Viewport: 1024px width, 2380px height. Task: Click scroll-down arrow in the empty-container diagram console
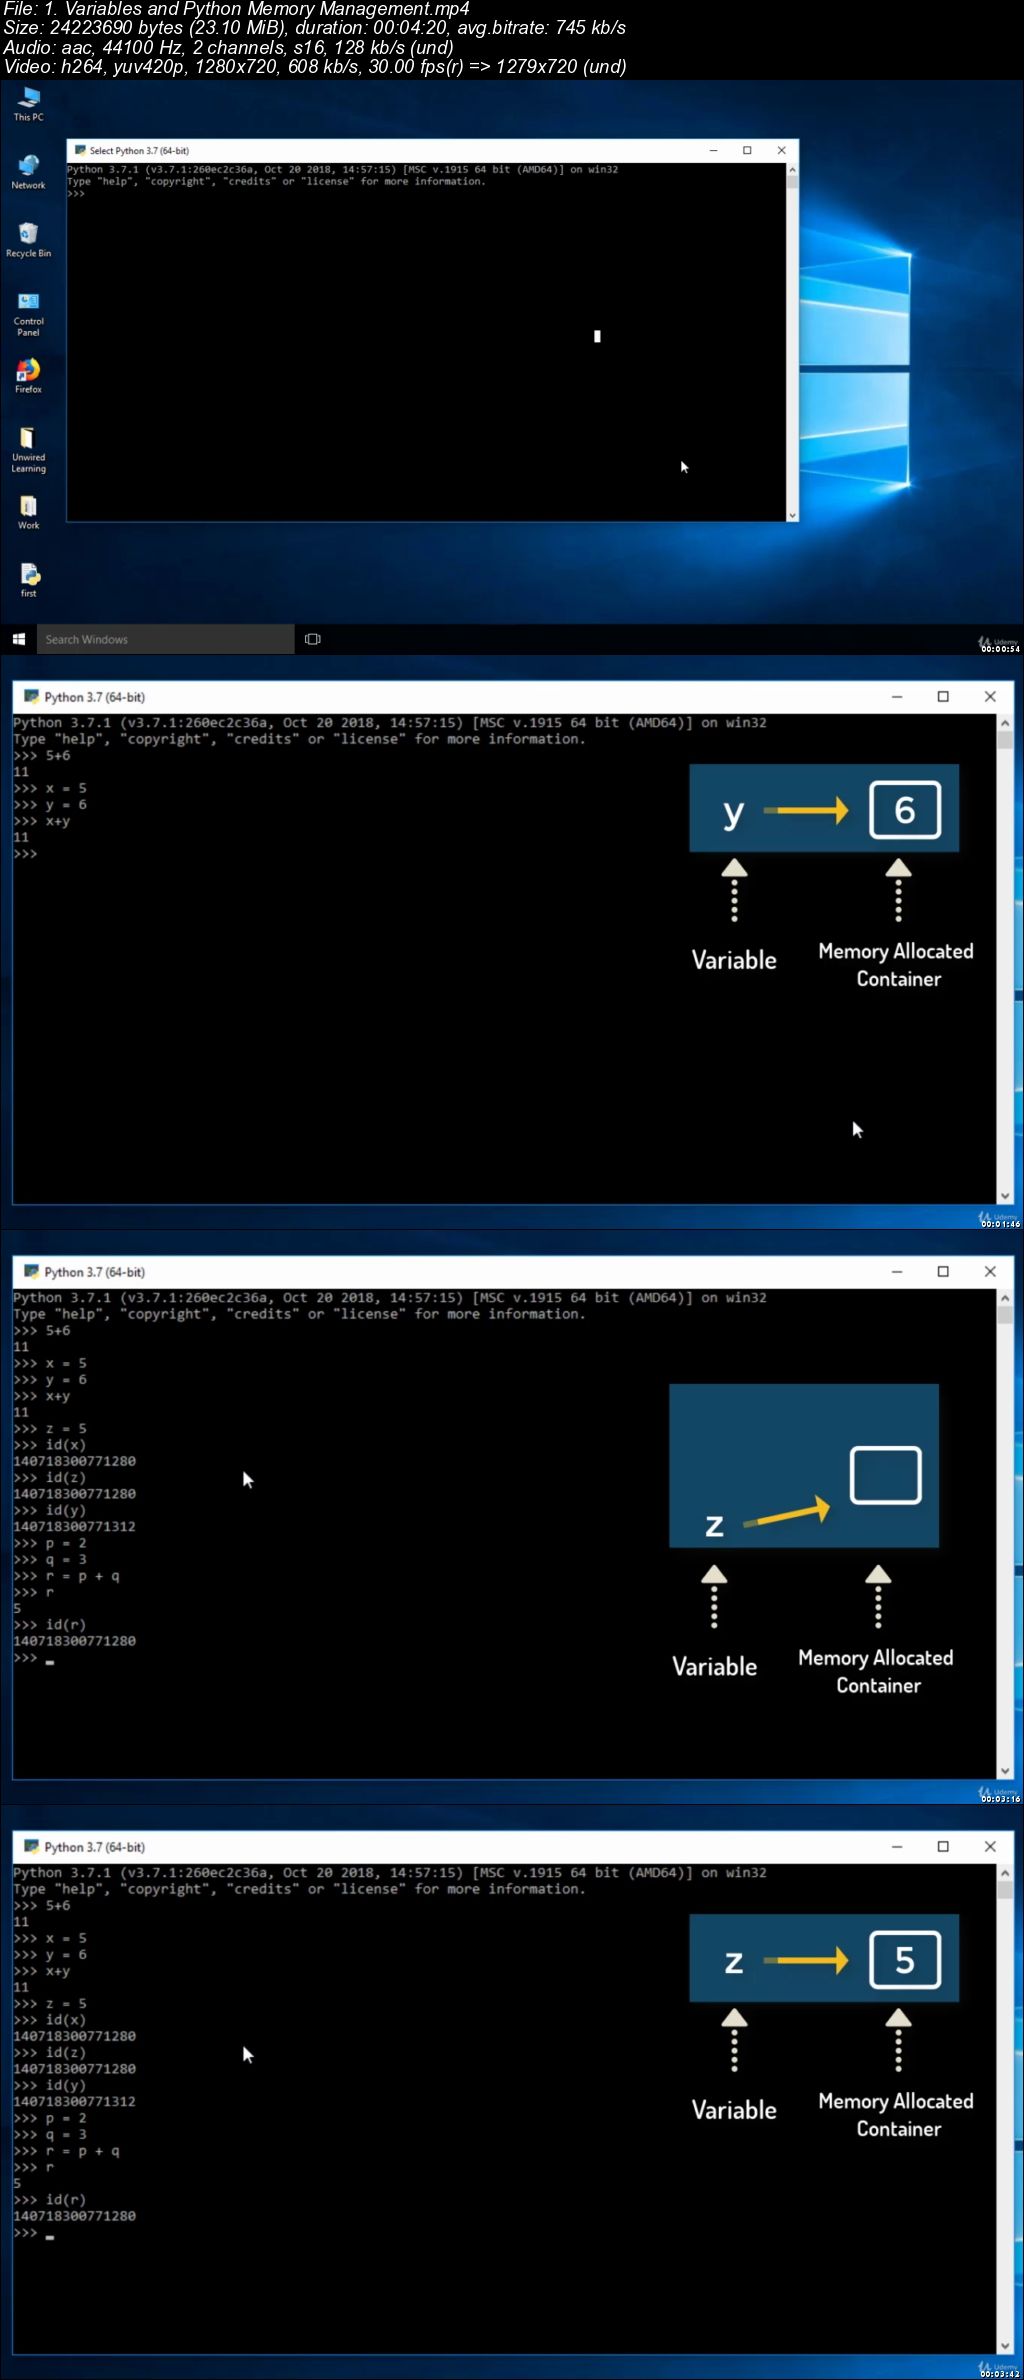coord(1005,1771)
